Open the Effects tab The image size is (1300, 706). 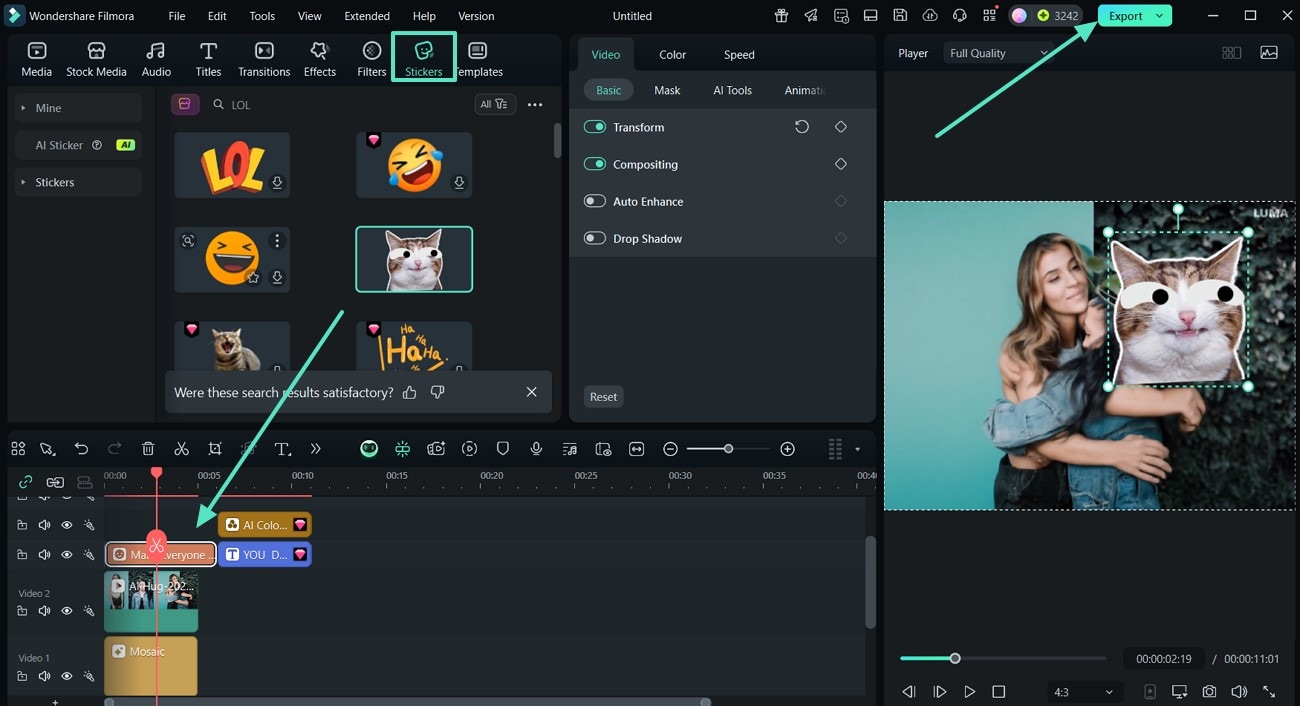click(320, 59)
